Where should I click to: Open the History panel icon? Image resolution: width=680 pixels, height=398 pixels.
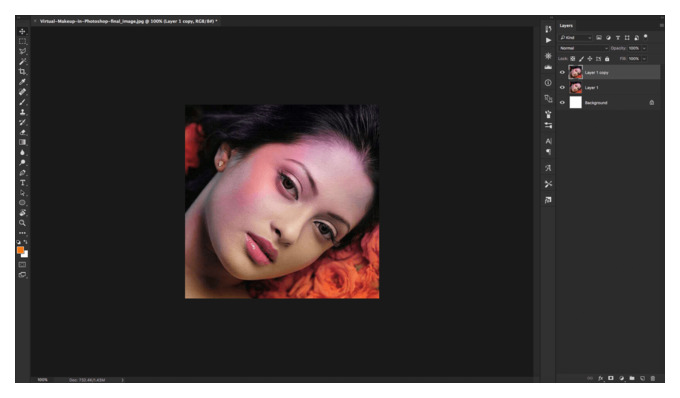(x=548, y=29)
